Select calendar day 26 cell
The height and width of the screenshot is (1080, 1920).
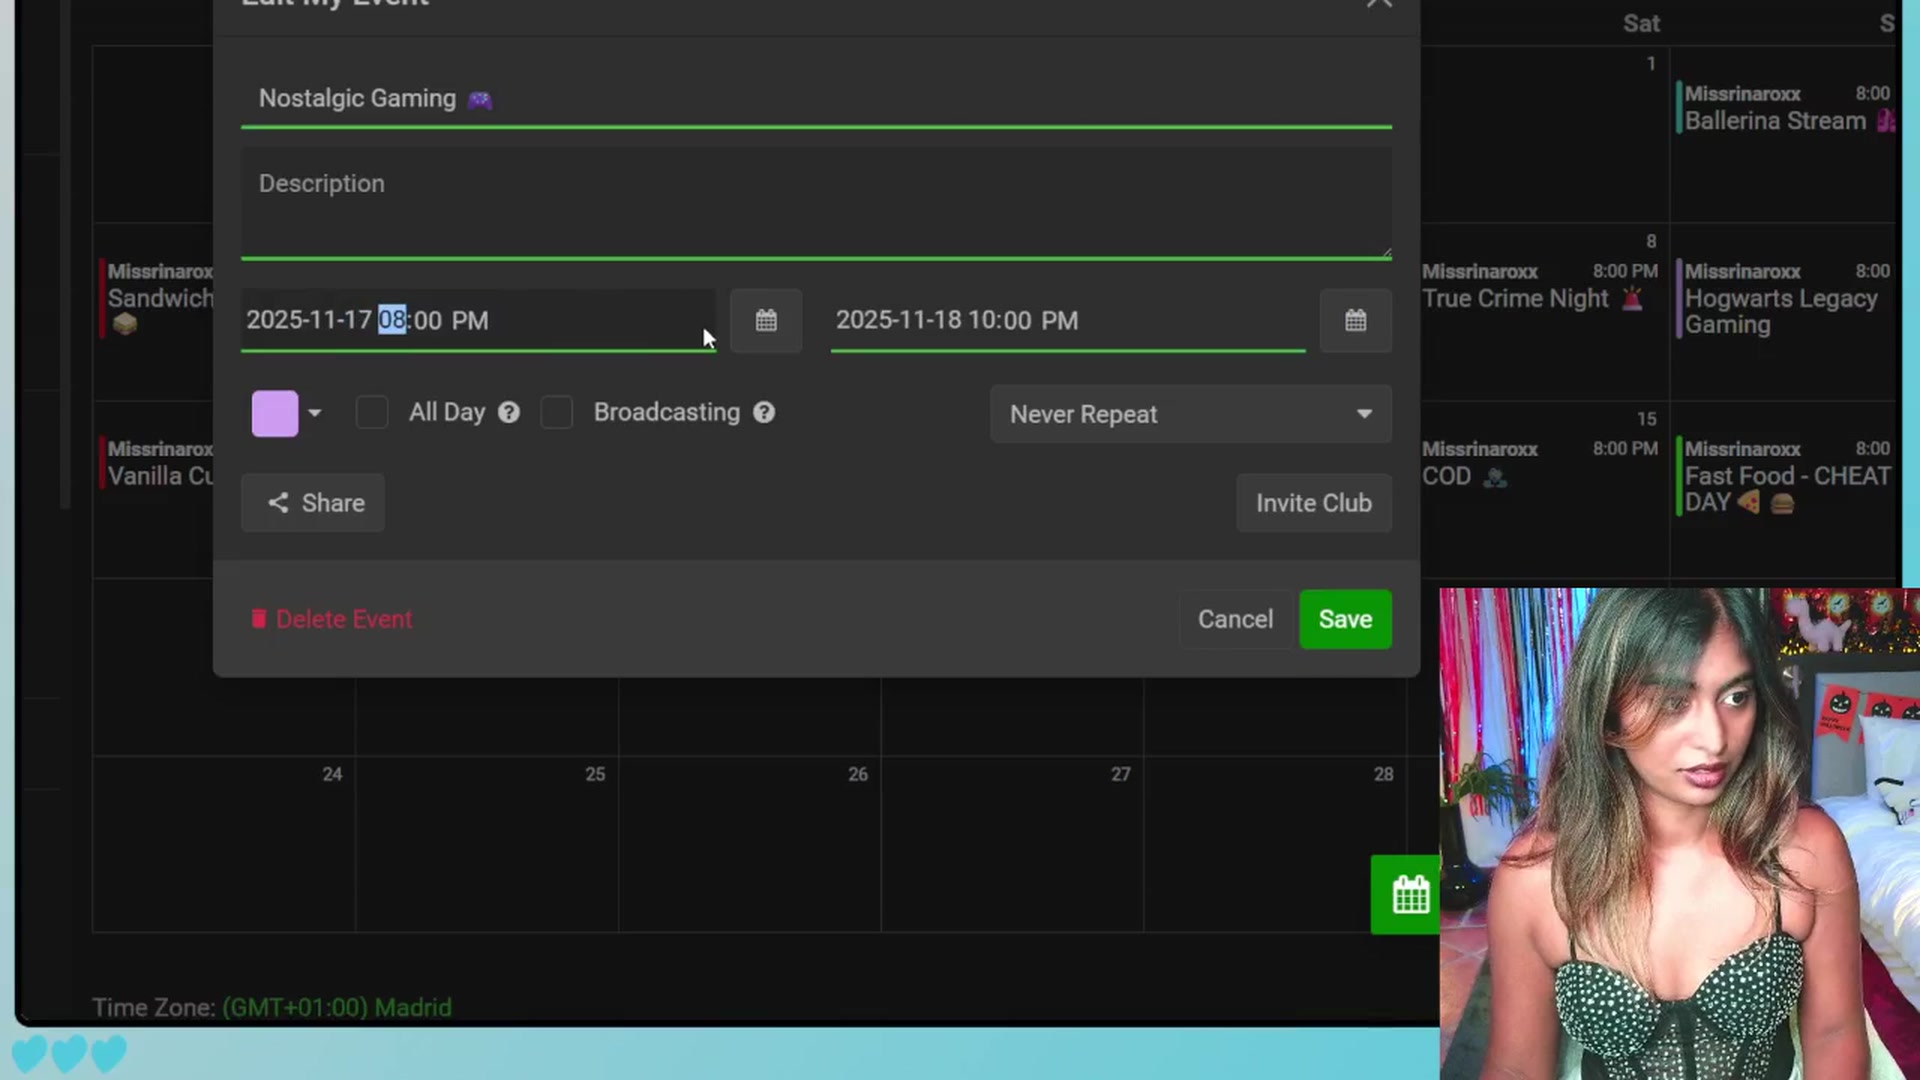coord(750,845)
